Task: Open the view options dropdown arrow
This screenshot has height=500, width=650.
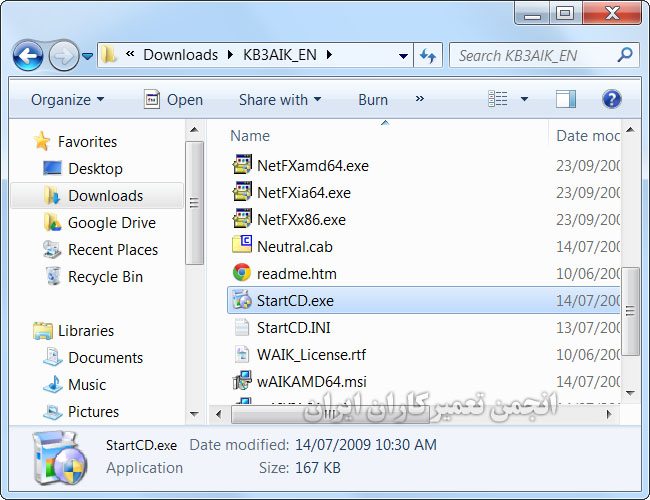Action: coord(524,99)
